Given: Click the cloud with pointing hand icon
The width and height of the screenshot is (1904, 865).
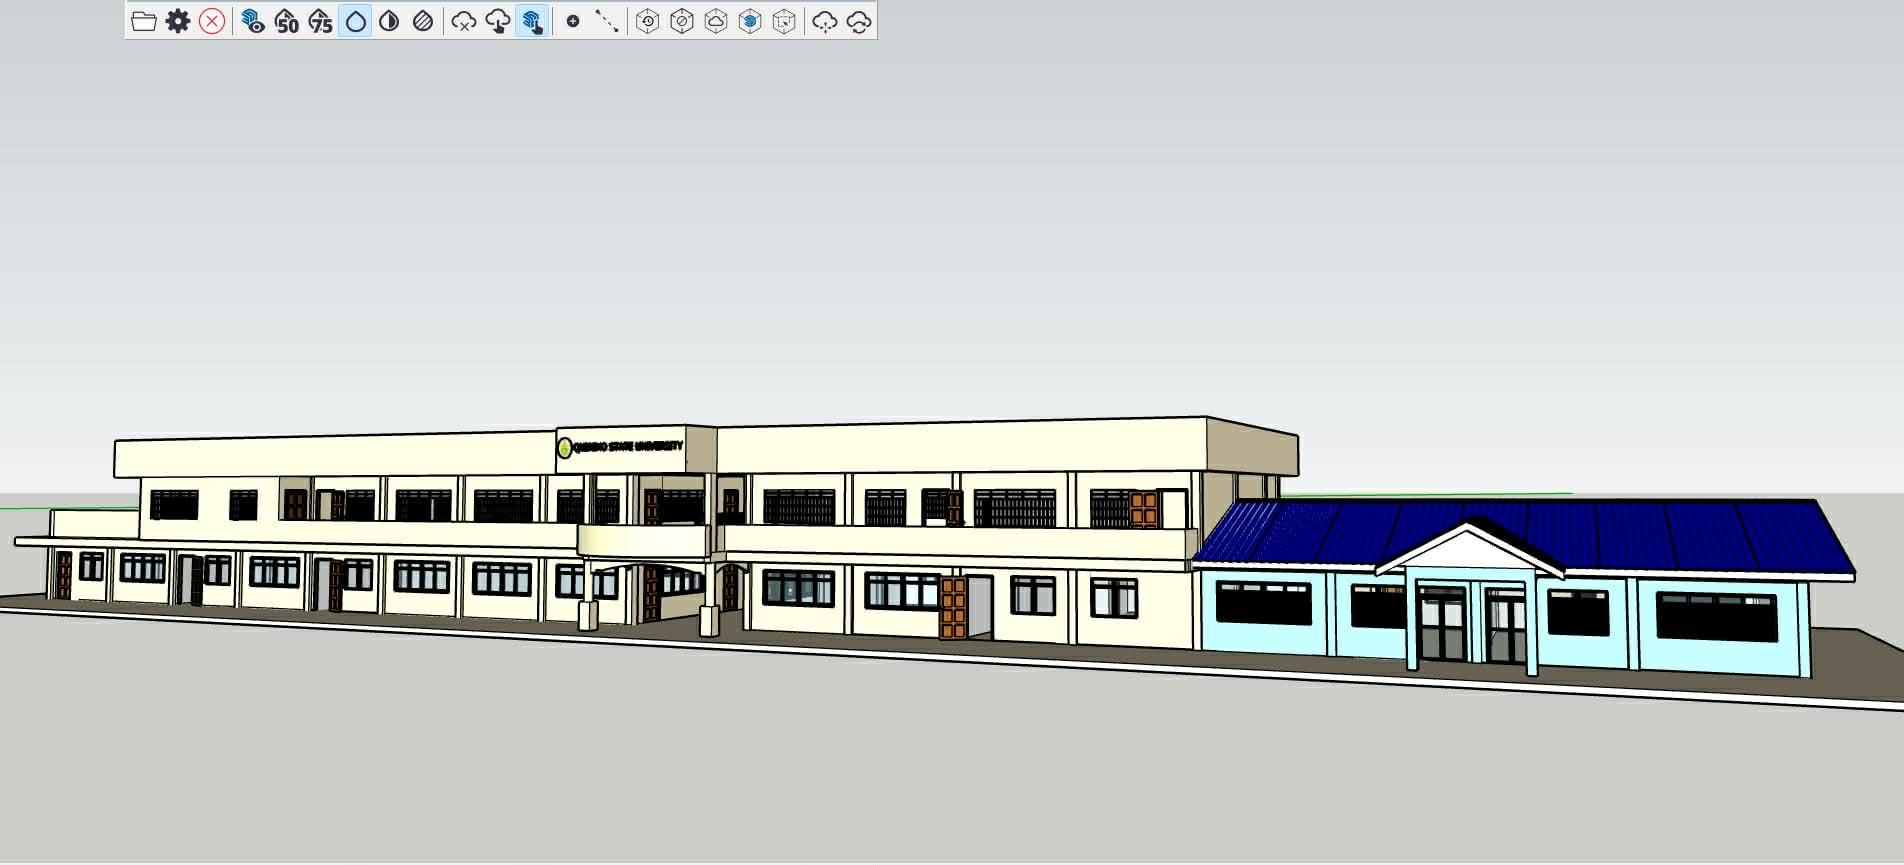Looking at the screenshot, I should click(x=497, y=21).
